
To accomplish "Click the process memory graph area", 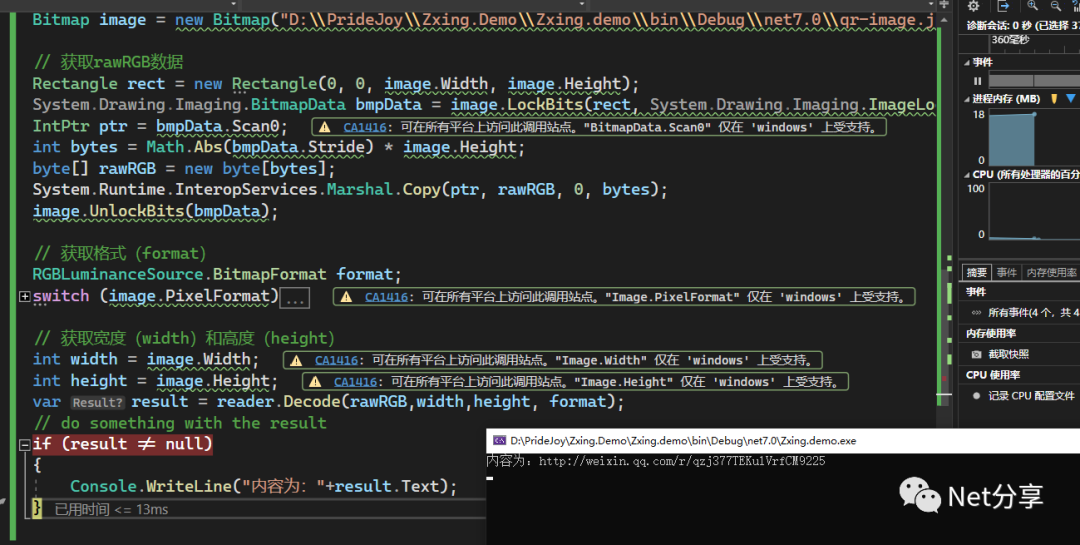I will click(1035, 136).
